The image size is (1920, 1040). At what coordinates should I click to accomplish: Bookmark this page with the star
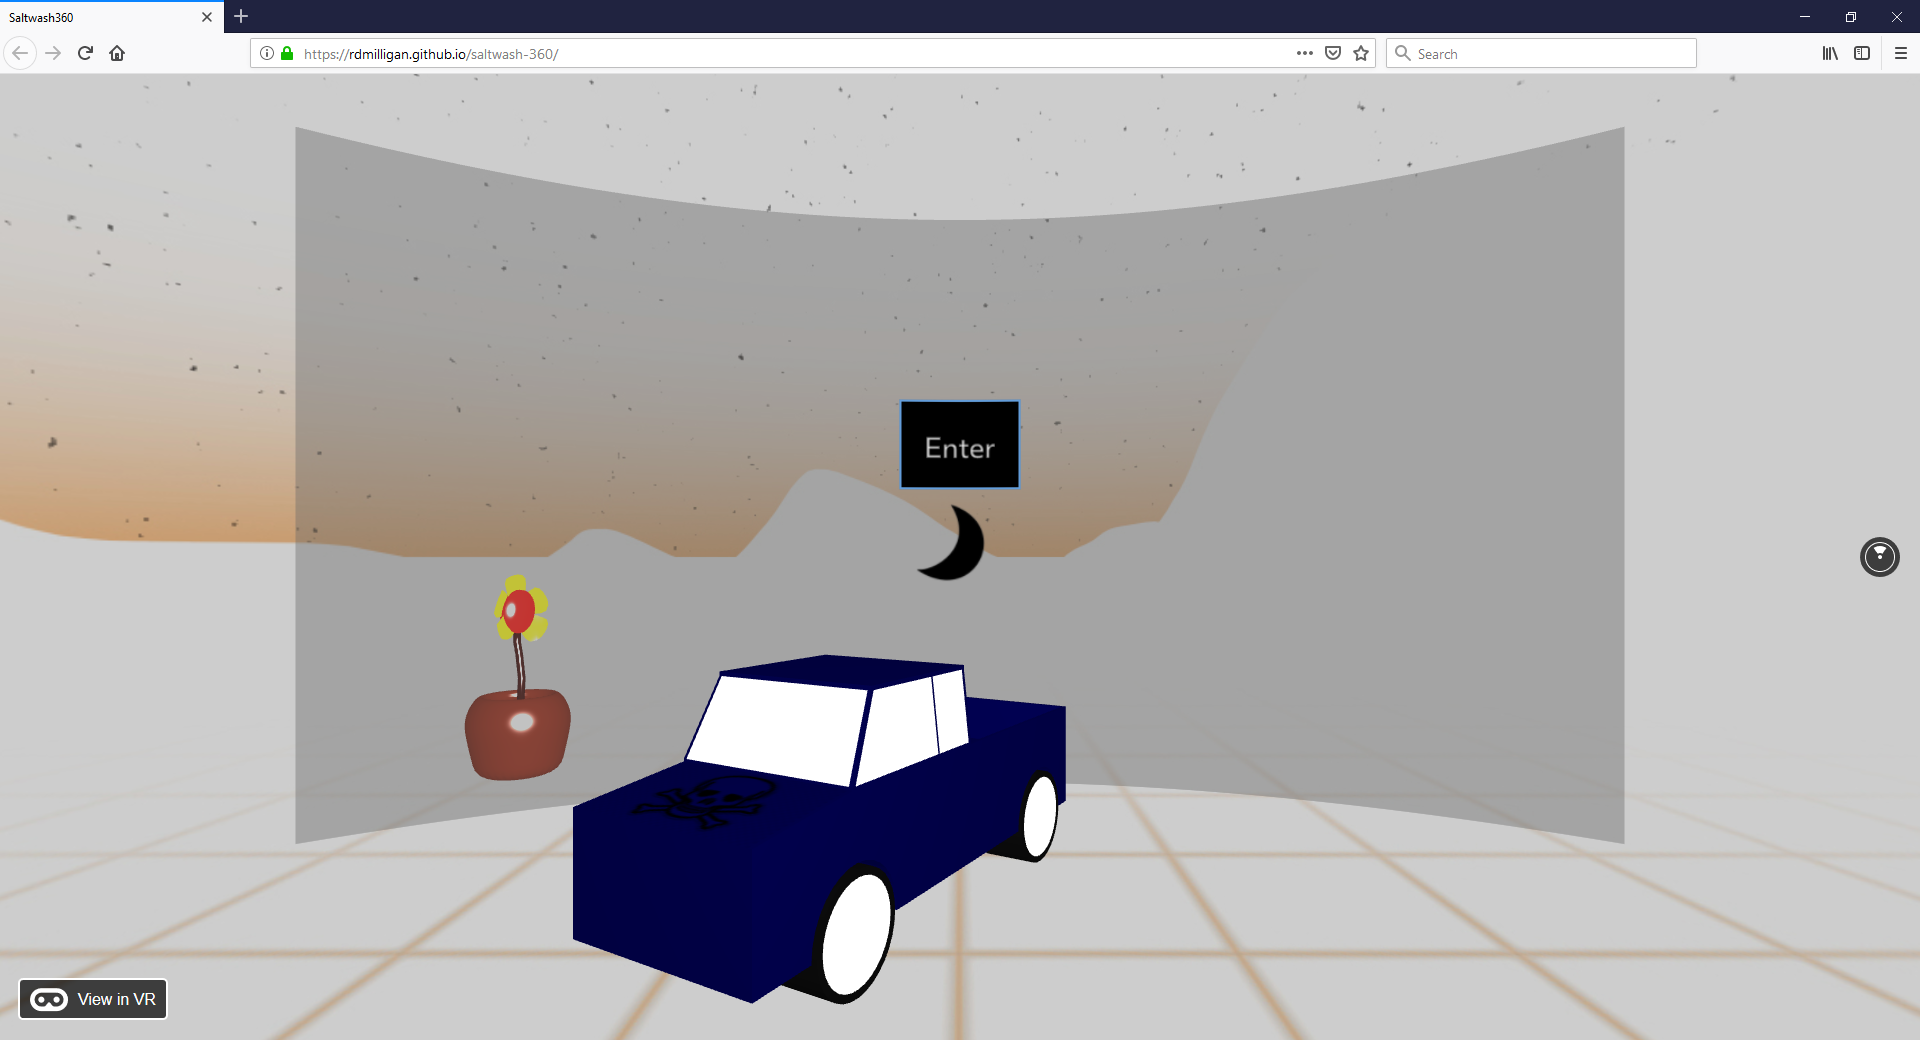pyautogui.click(x=1361, y=53)
